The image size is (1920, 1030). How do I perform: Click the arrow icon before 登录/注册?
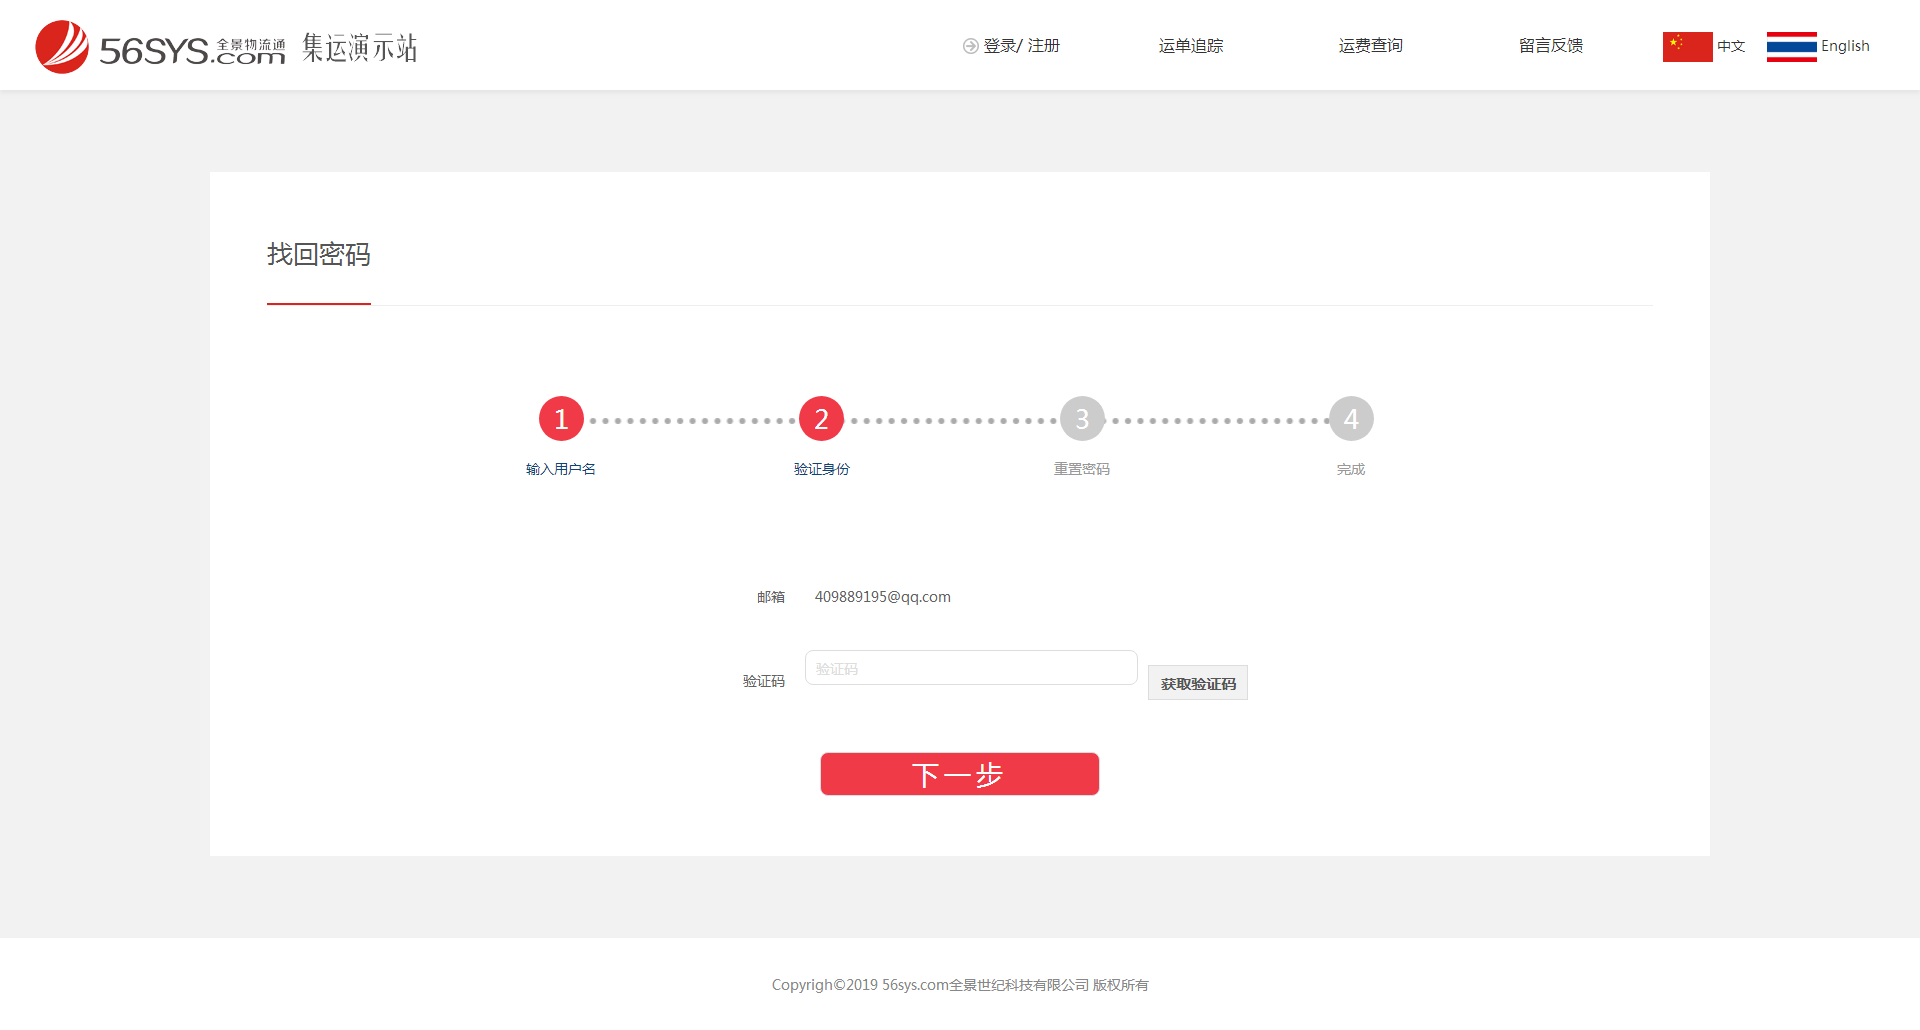point(969,45)
